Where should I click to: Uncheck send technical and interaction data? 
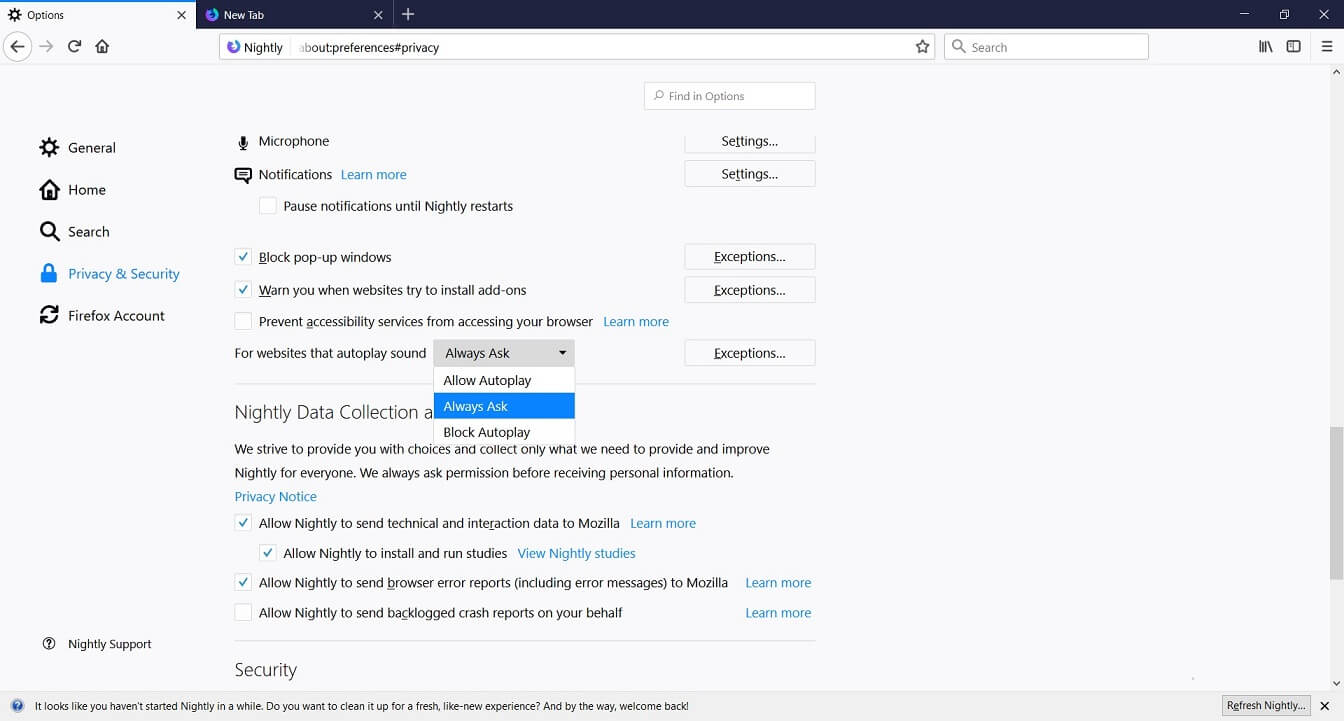coord(243,522)
